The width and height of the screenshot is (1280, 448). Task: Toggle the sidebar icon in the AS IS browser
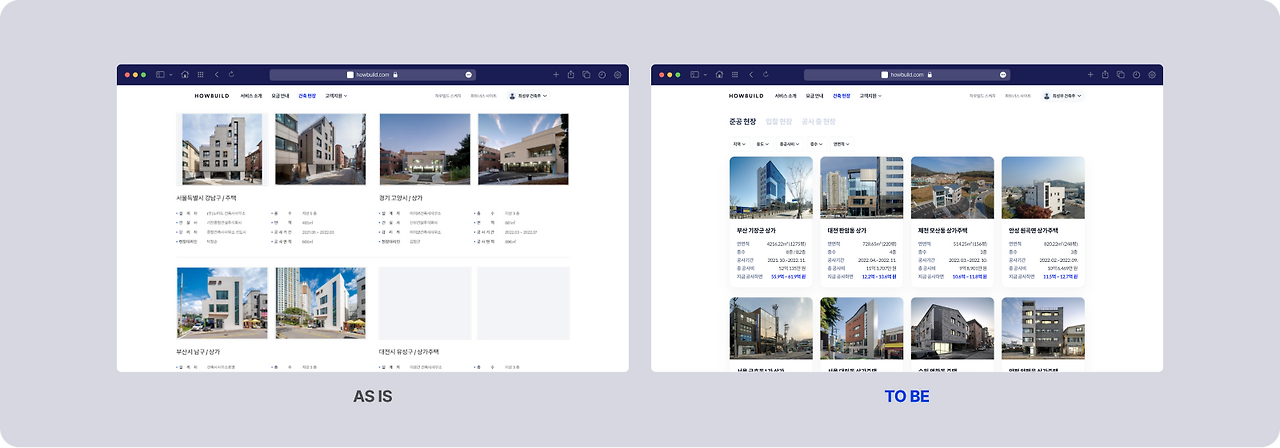point(159,74)
